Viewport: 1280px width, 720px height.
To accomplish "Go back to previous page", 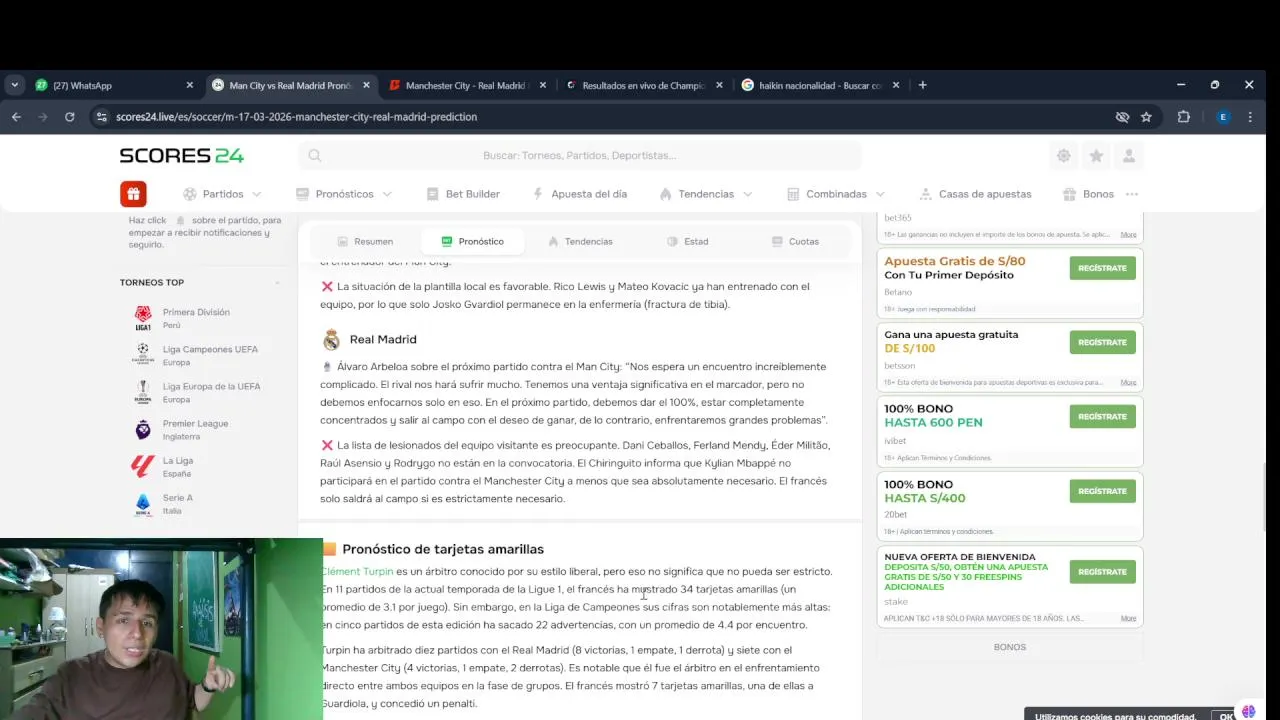I will tap(16, 117).
